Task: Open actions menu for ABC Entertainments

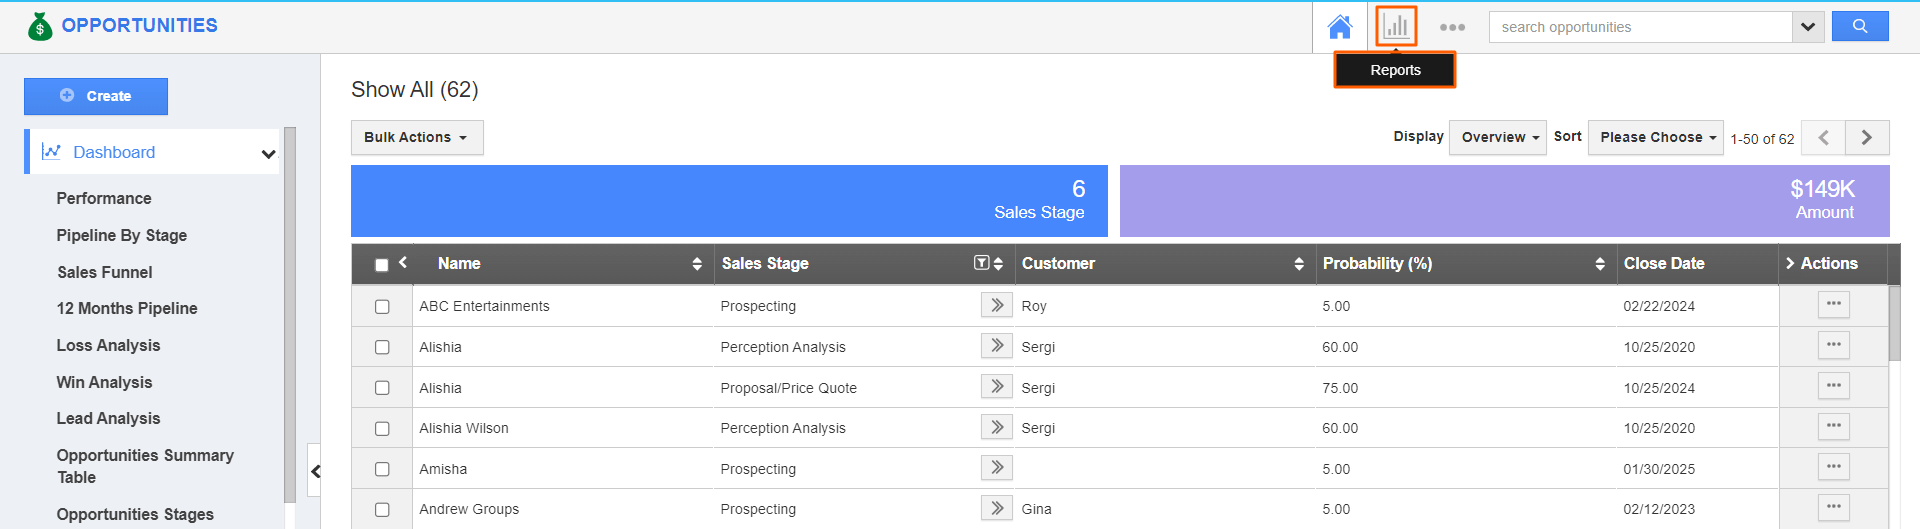Action: coord(1833,304)
